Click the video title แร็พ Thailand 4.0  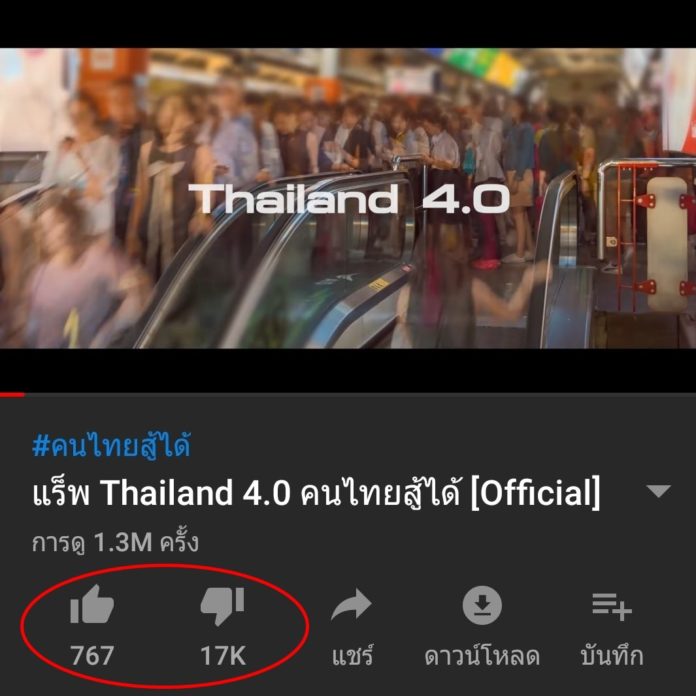point(316,492)
